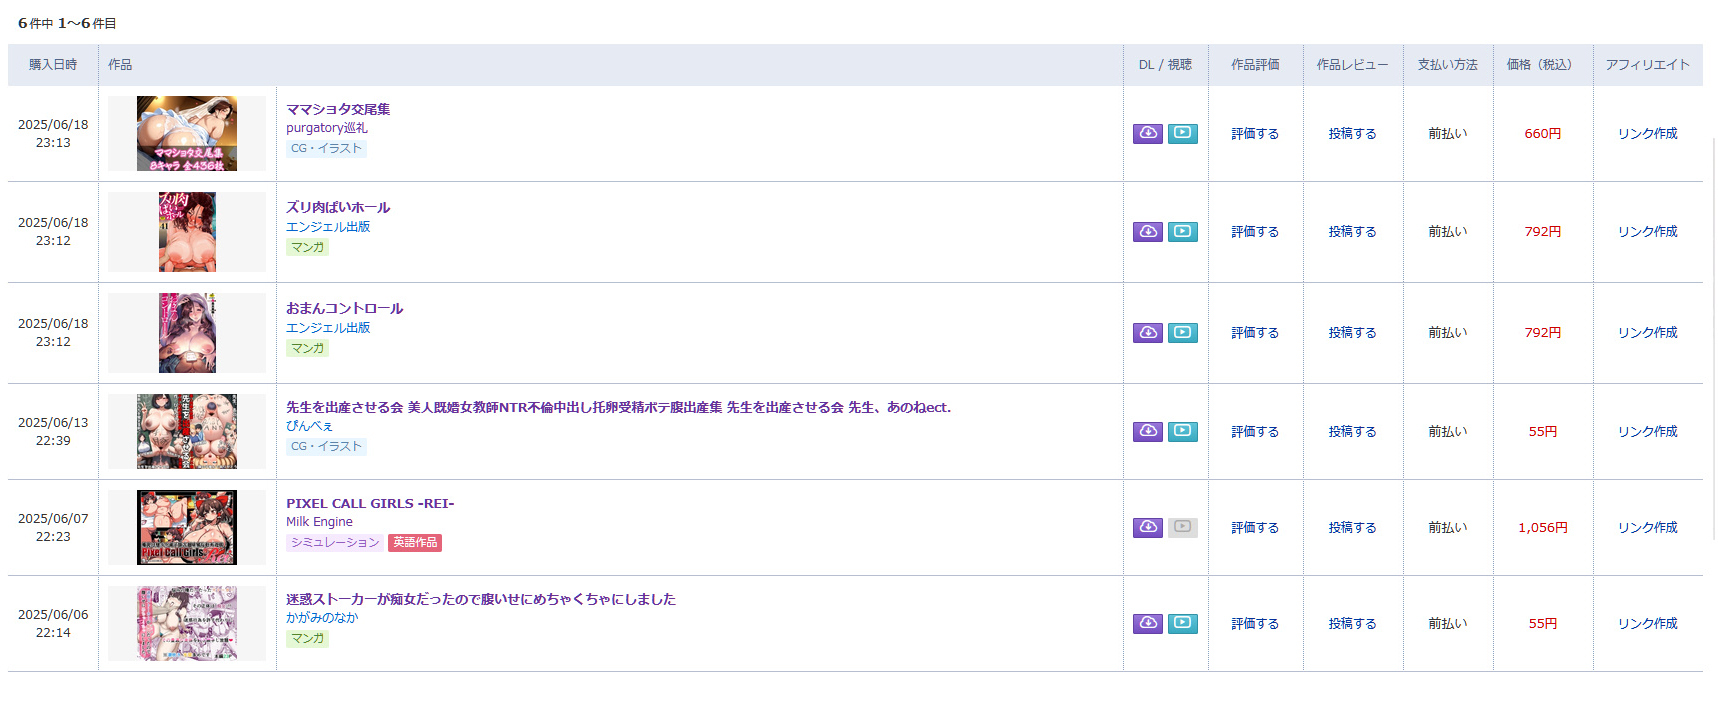Viewport: 1718px width, 712px height.
Task: Open the かがみのなか circle link
Action: click(x=322, y=618)
